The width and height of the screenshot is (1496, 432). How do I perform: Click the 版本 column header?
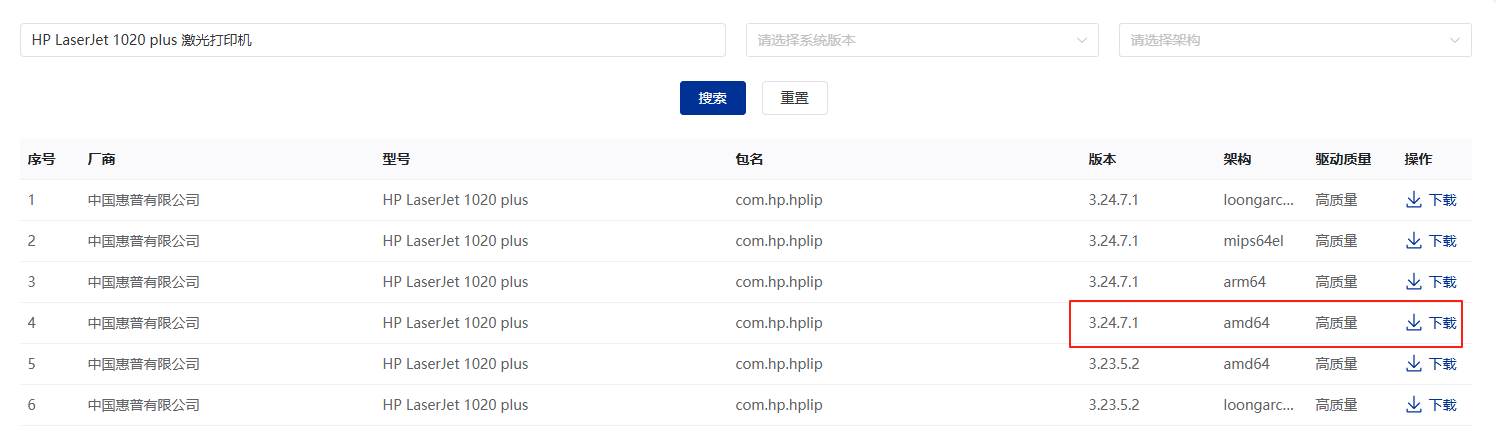1103,159
